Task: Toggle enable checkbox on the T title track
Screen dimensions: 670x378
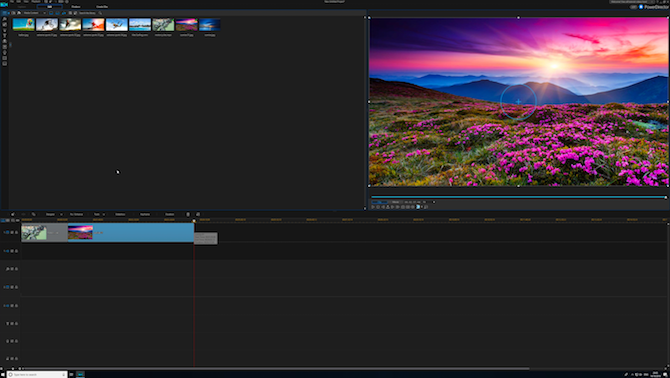Action: coord(12,323)
